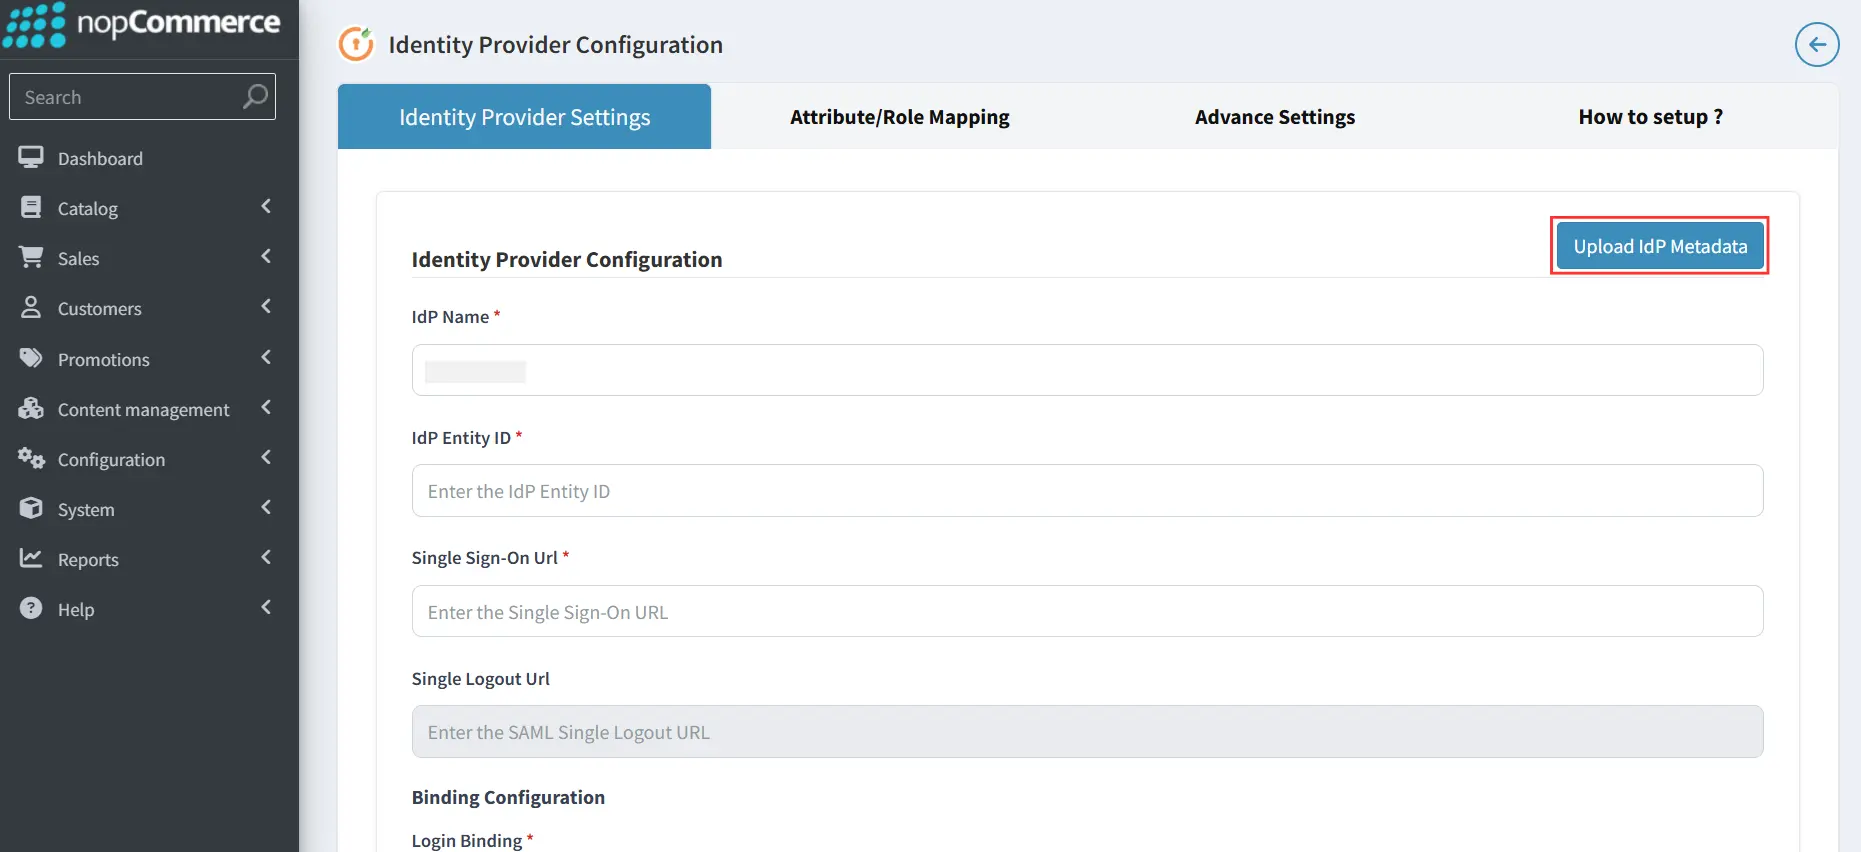Expand the Reports menu chevron
This screenshot has width=1861, height=852.
[266, 557]
